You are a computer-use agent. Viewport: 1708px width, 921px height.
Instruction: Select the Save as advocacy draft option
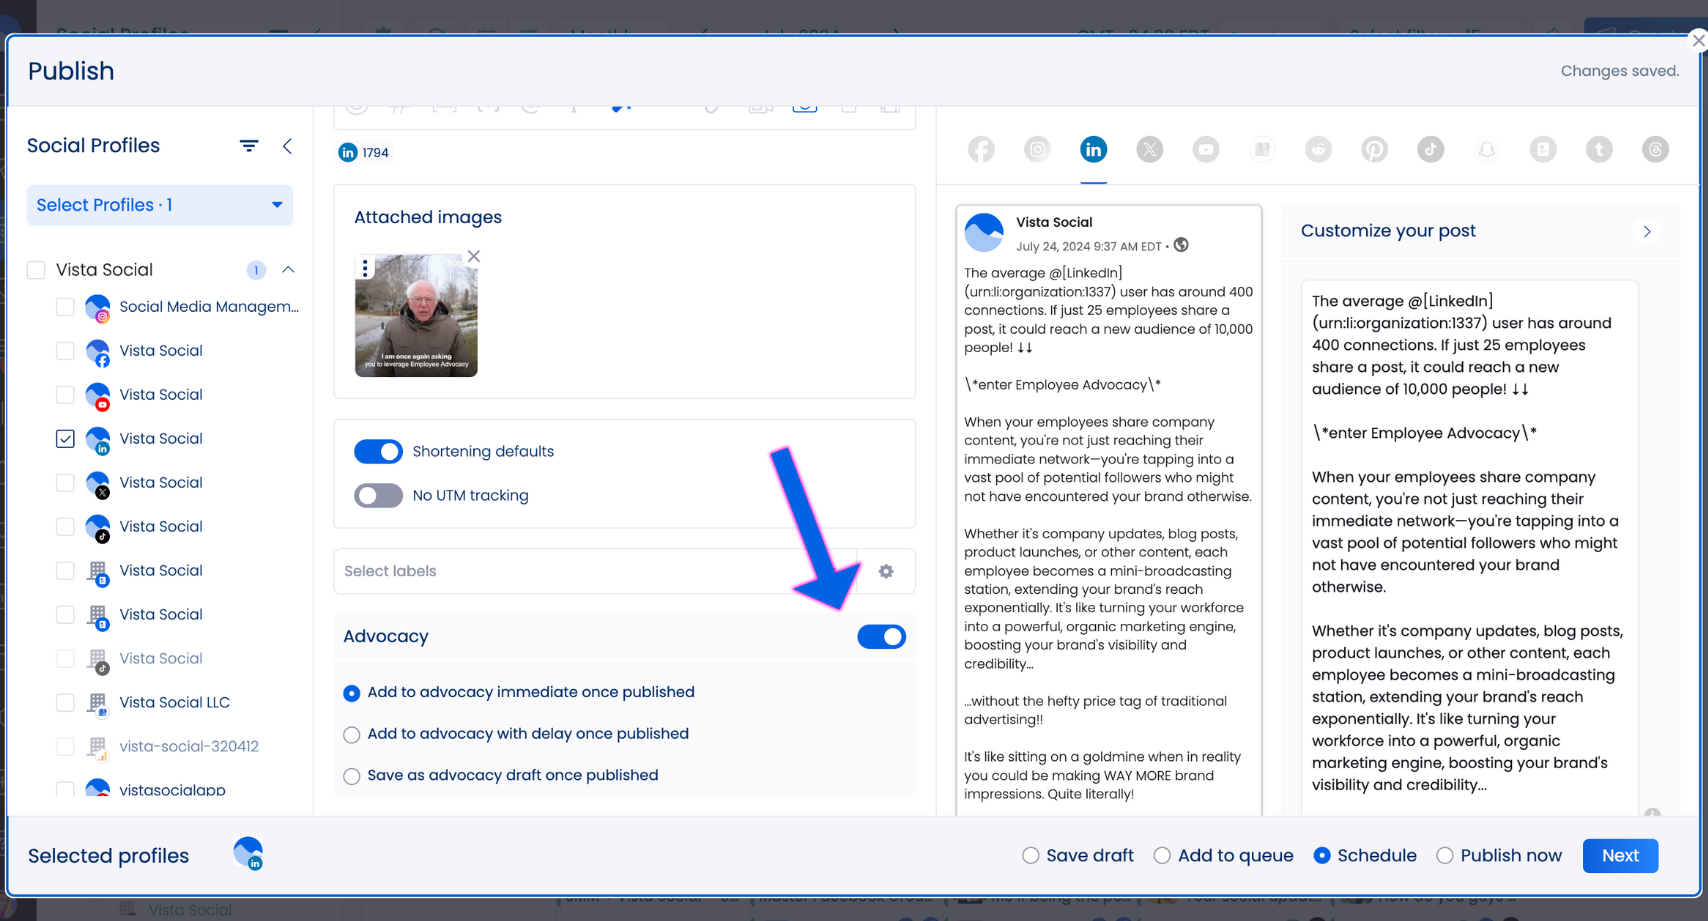point(351,776)
